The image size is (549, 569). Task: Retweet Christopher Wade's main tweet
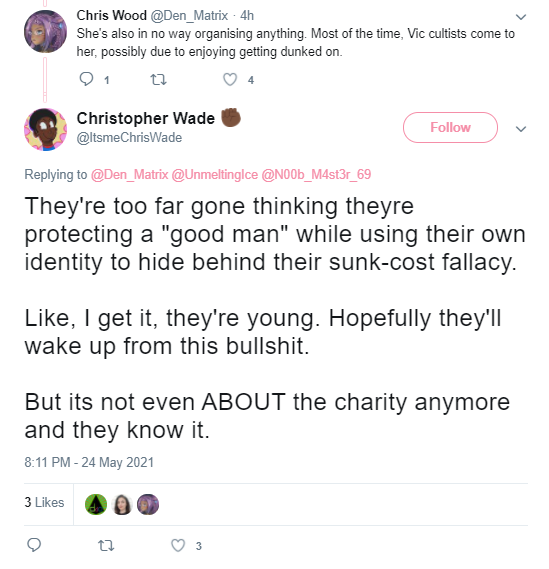106,545
